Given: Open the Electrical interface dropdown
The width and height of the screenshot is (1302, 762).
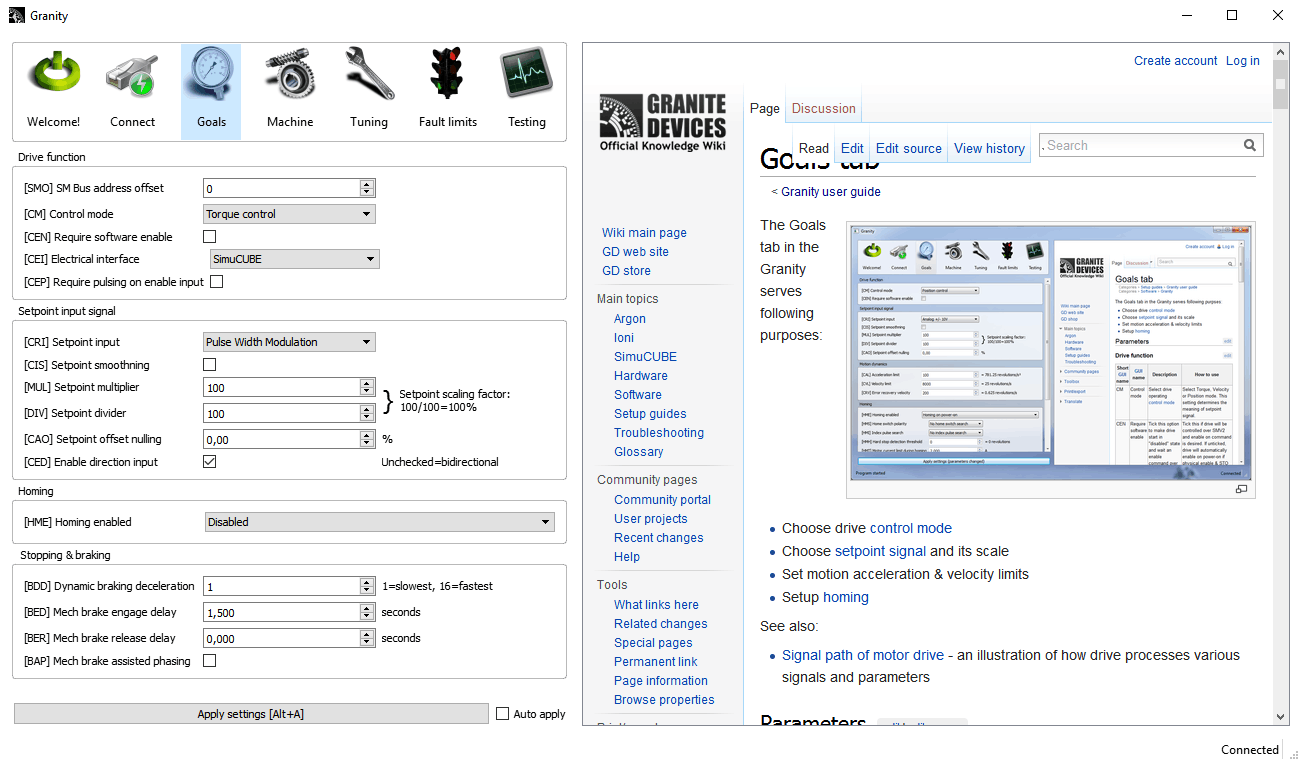Looking at the screenshot, I should [296, 259].
